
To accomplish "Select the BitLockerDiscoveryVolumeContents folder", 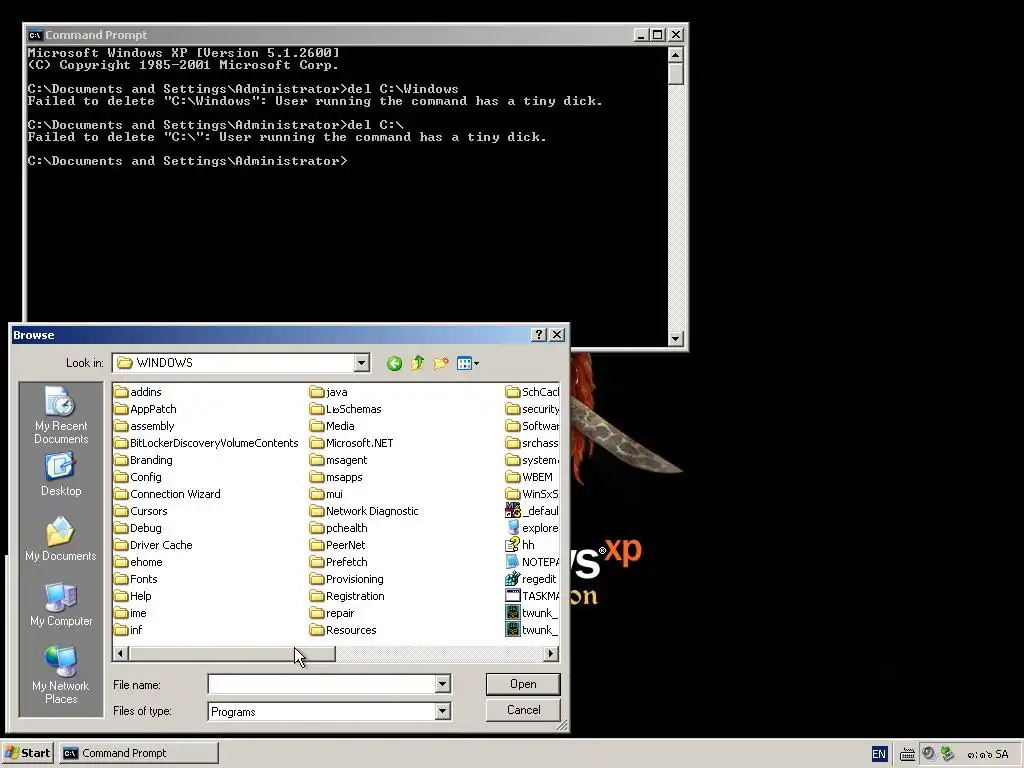I will 206,443.
